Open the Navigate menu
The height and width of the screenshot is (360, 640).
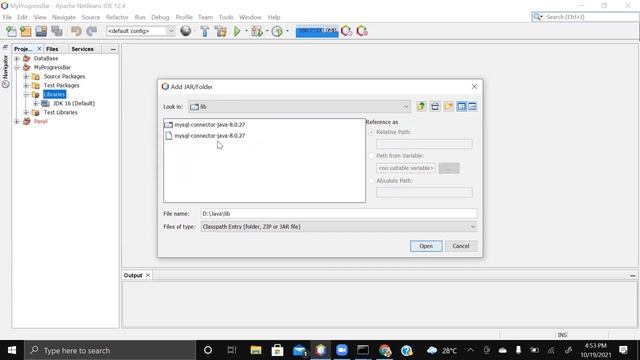tap(64, 17)
